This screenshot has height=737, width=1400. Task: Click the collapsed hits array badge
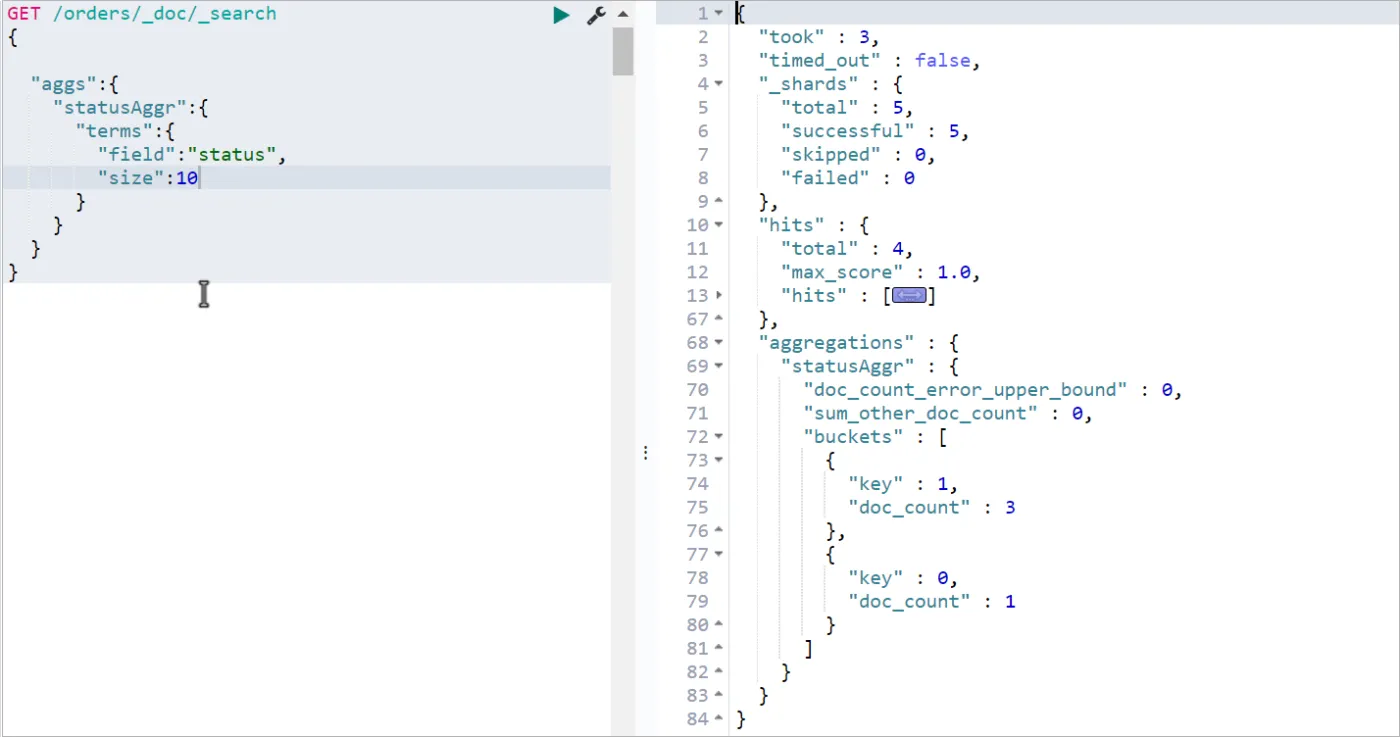tap(909, 296)
